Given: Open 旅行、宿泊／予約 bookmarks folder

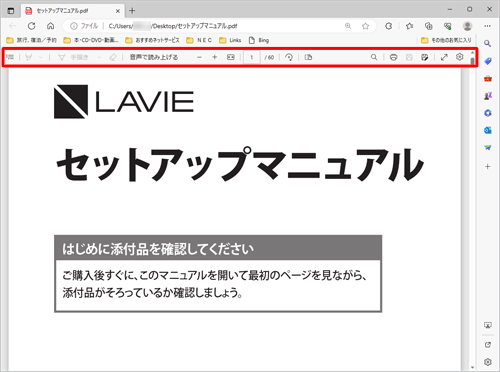Looking at the screenshot, I should [x=32, y=40].
